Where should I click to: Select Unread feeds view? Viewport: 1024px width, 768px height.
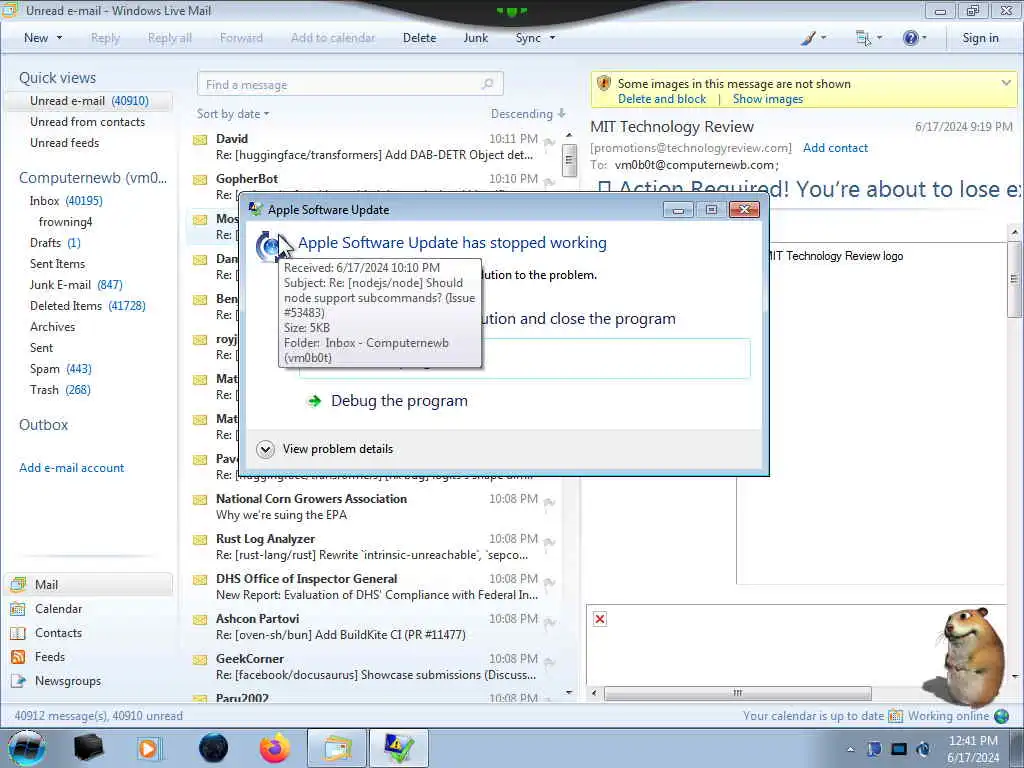pyautogui.click(x=65, y=142)
